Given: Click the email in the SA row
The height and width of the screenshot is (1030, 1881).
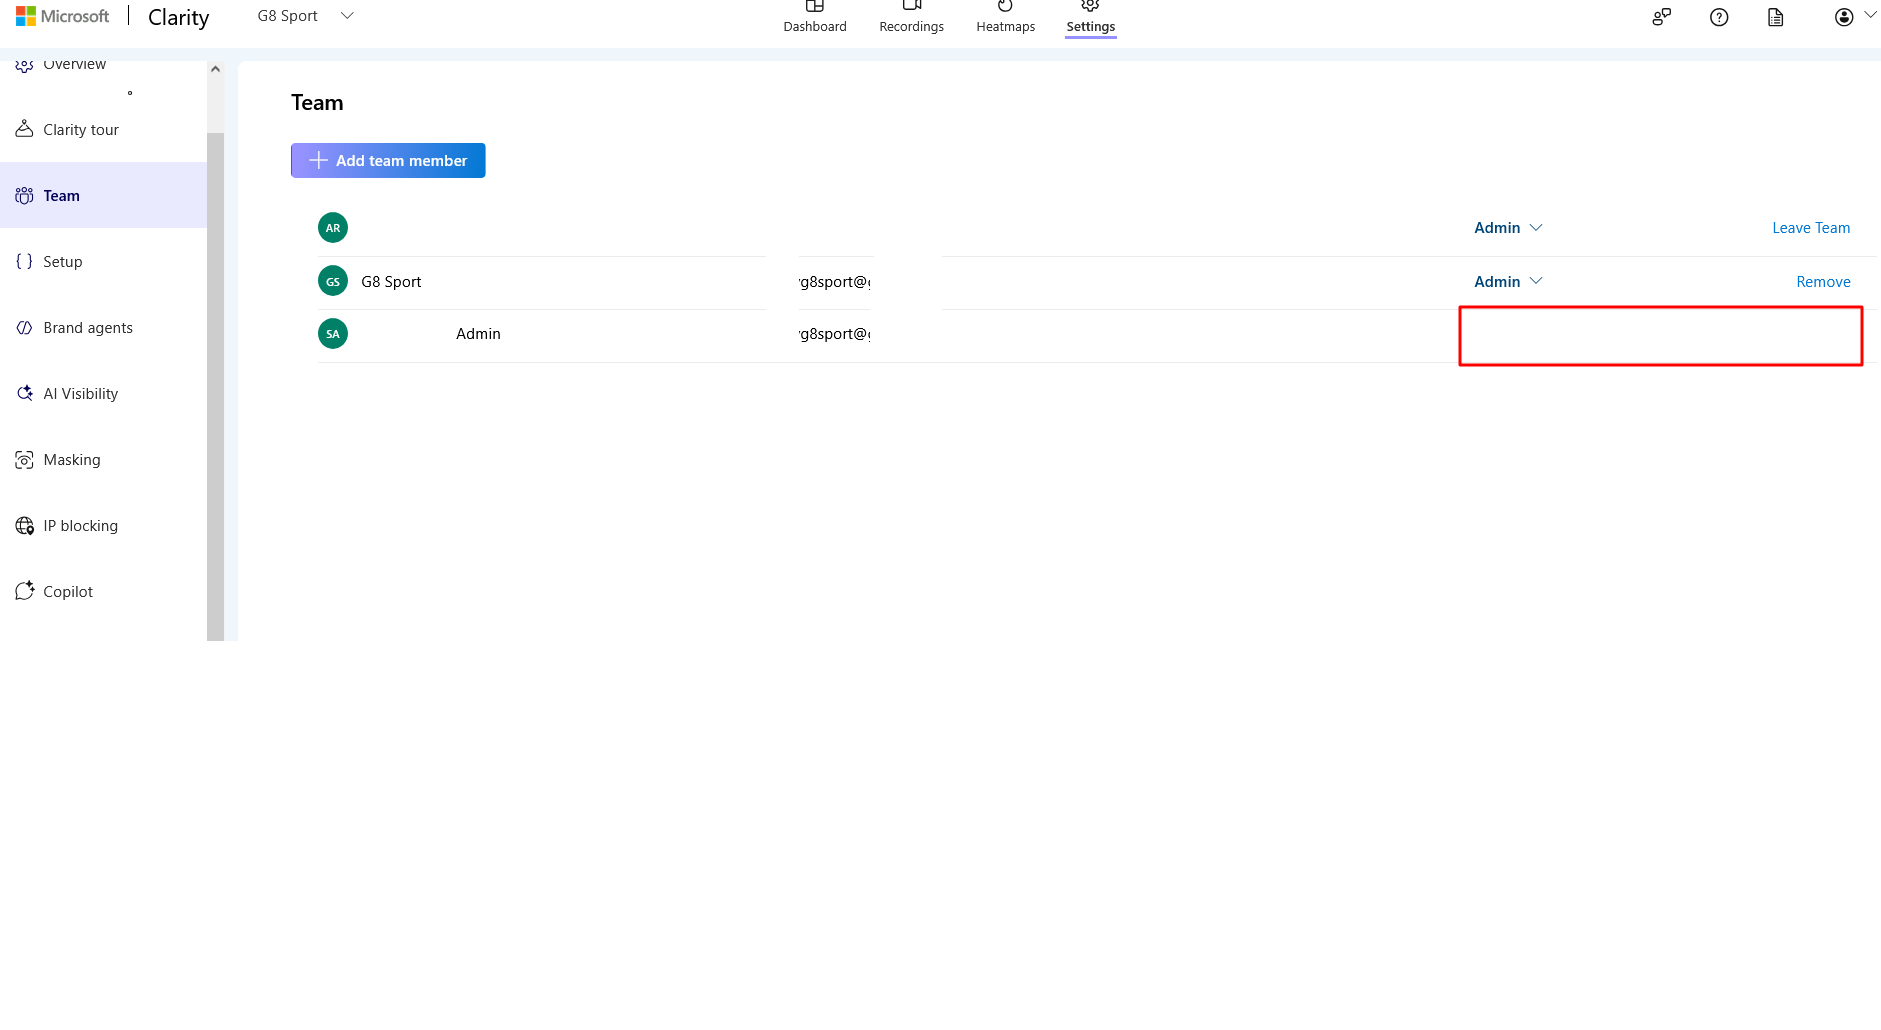Looking at the screenshot, I should [835, 334].
